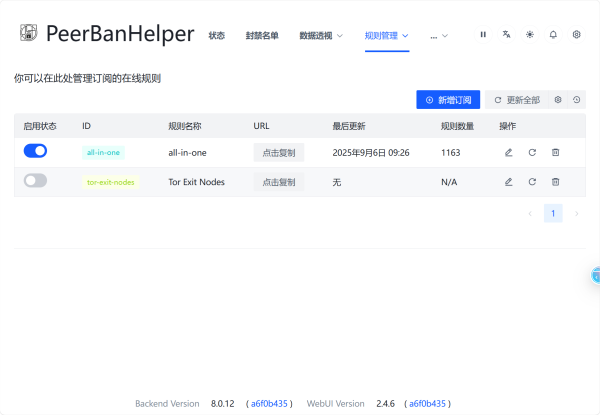
Task: Click rule count 1163
Action: (451, 153)
